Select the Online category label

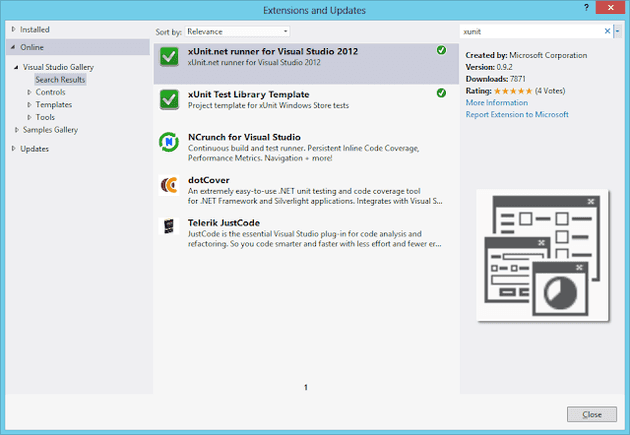pos(32,47)
